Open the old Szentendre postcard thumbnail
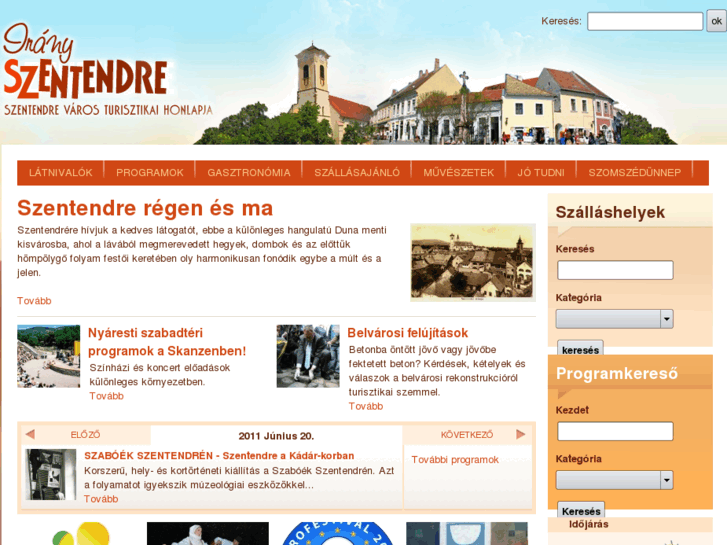The image size is (727, 545). point(473,263)
